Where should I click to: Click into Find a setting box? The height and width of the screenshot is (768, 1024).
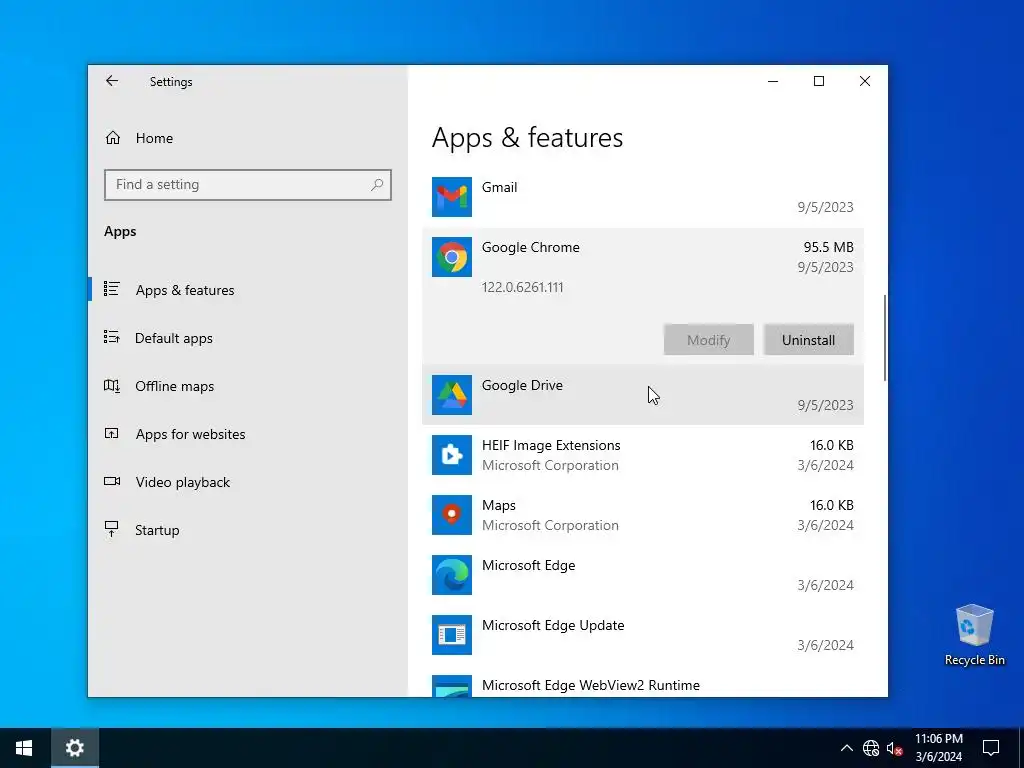(248, 185)
